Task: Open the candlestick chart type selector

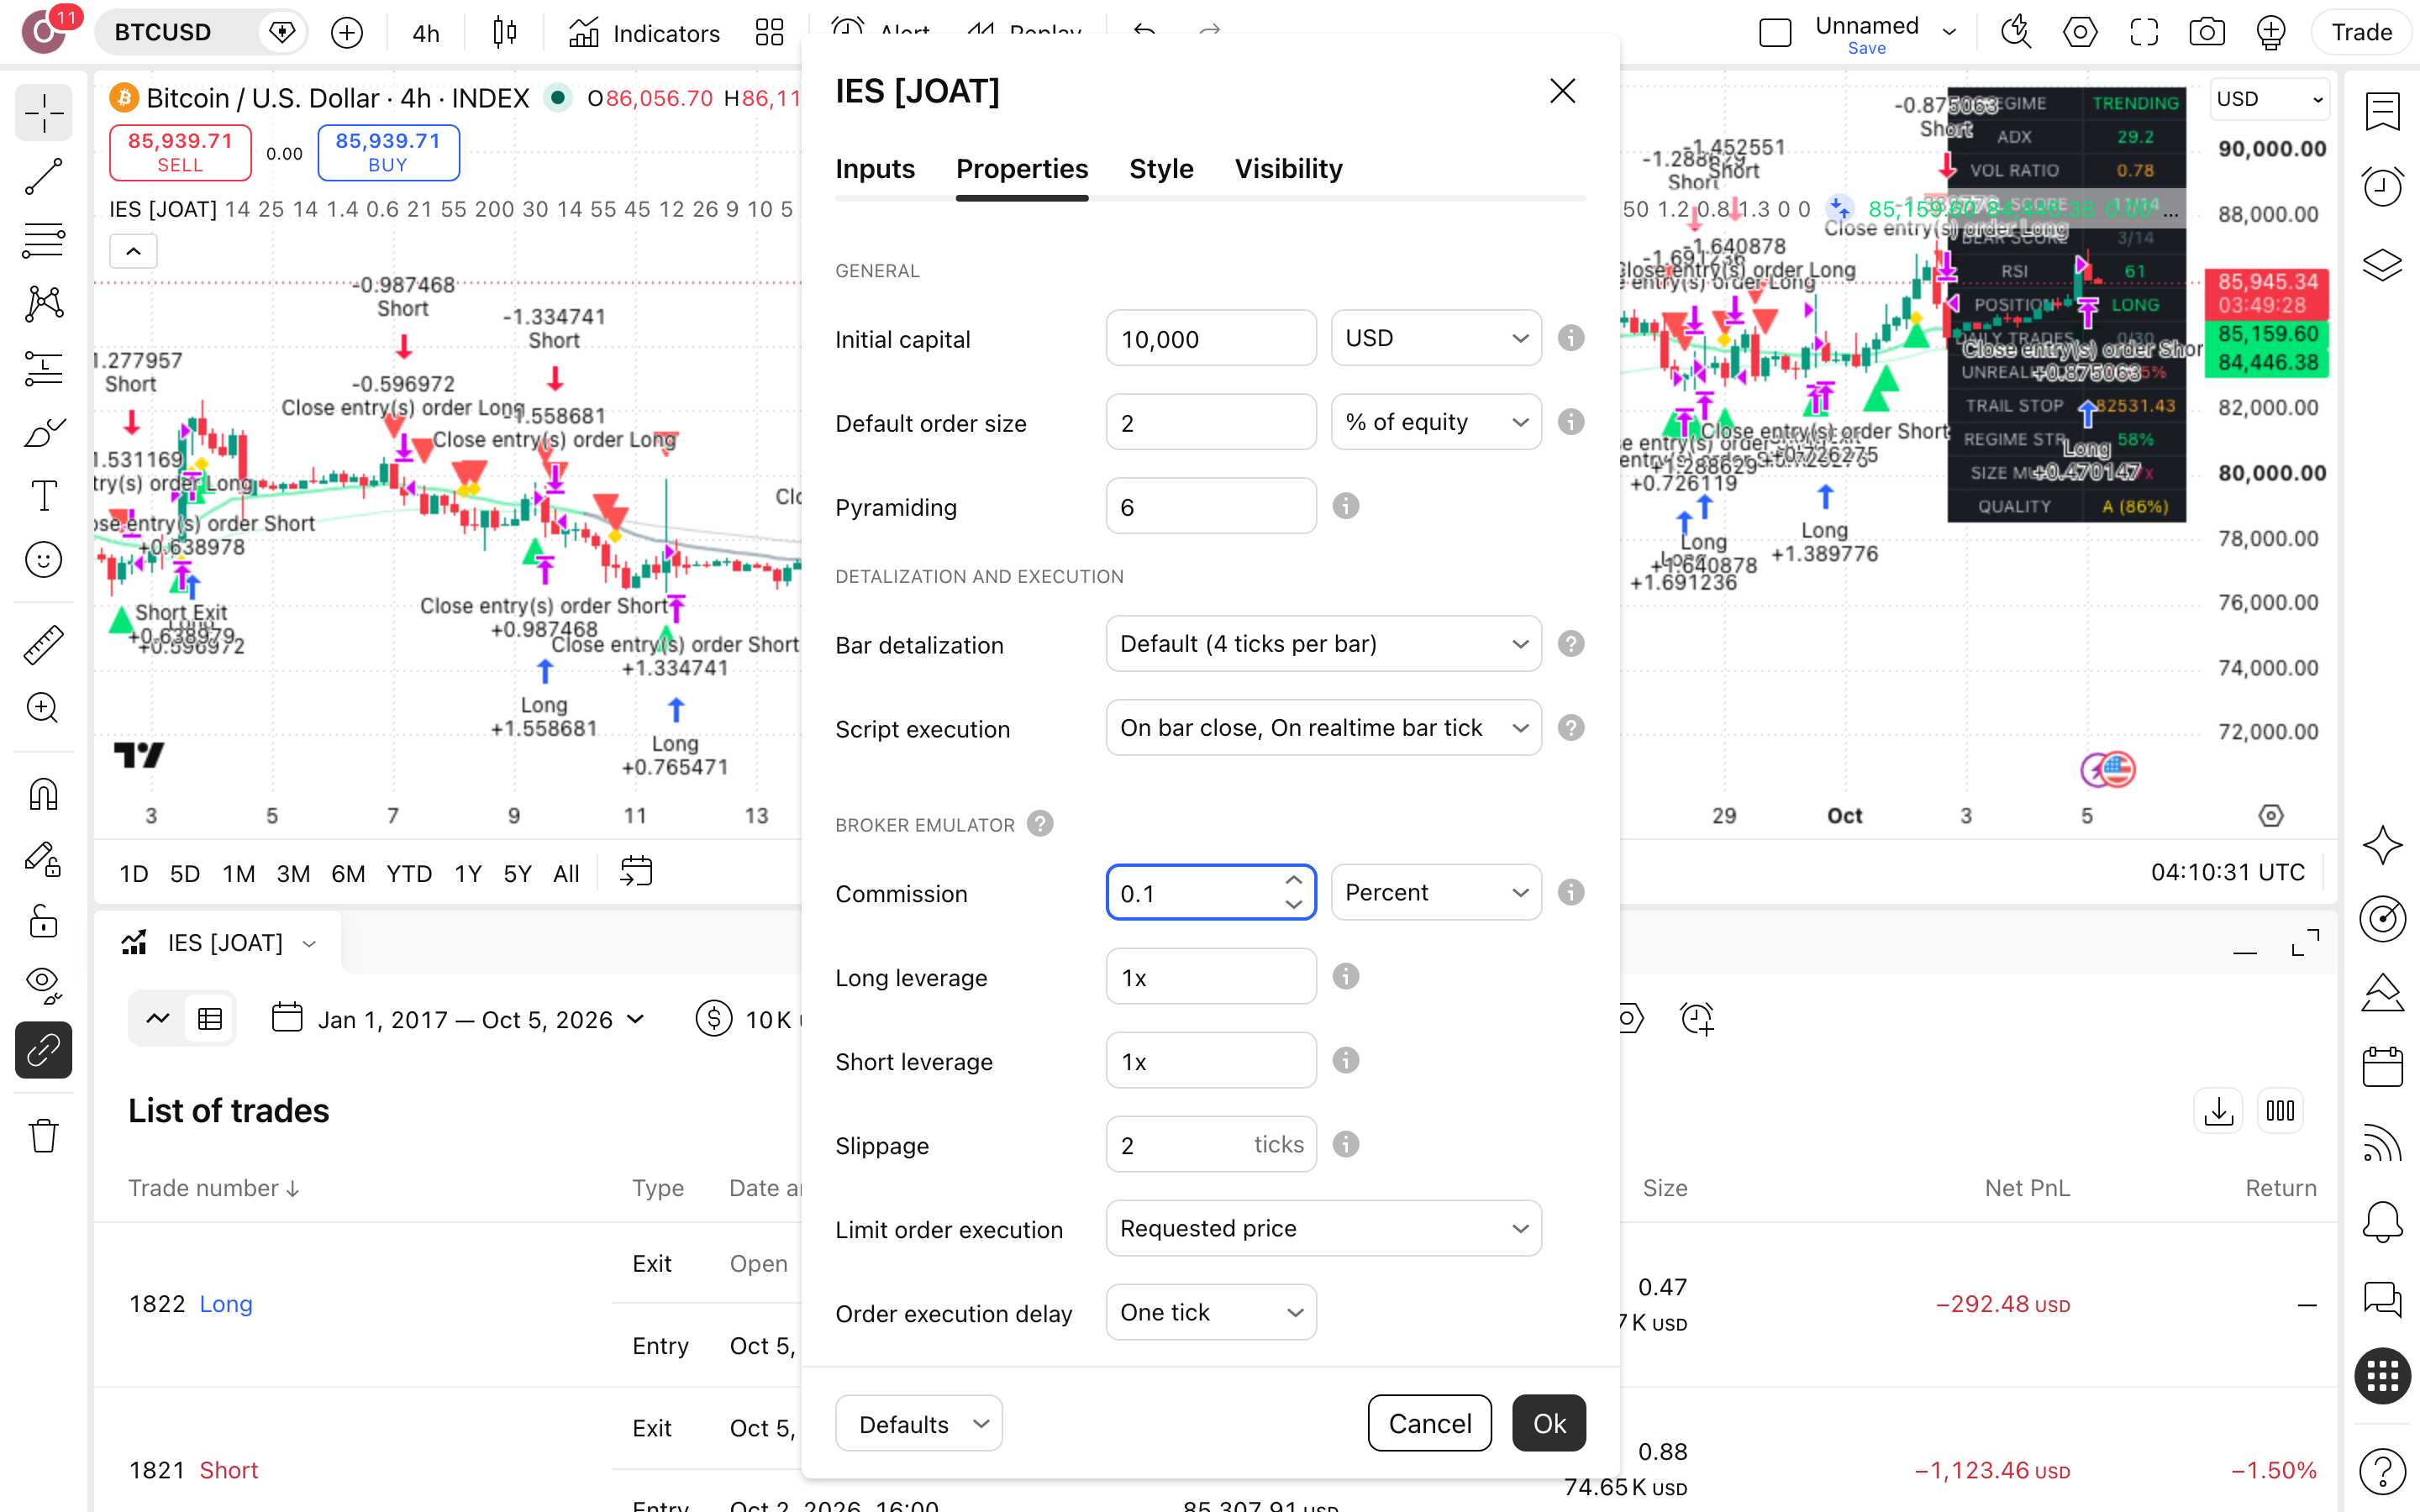Action: click(x=505, y=33)
